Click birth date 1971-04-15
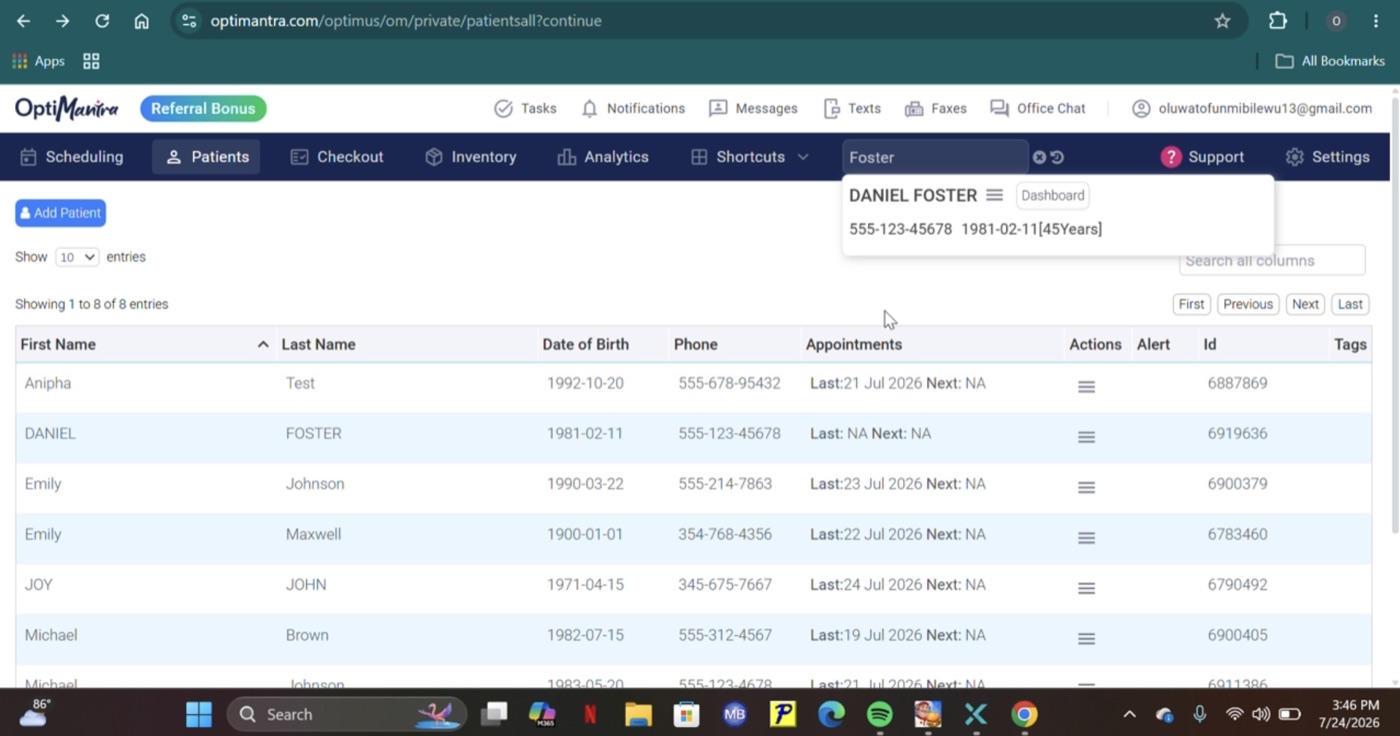 click(585, 584)
